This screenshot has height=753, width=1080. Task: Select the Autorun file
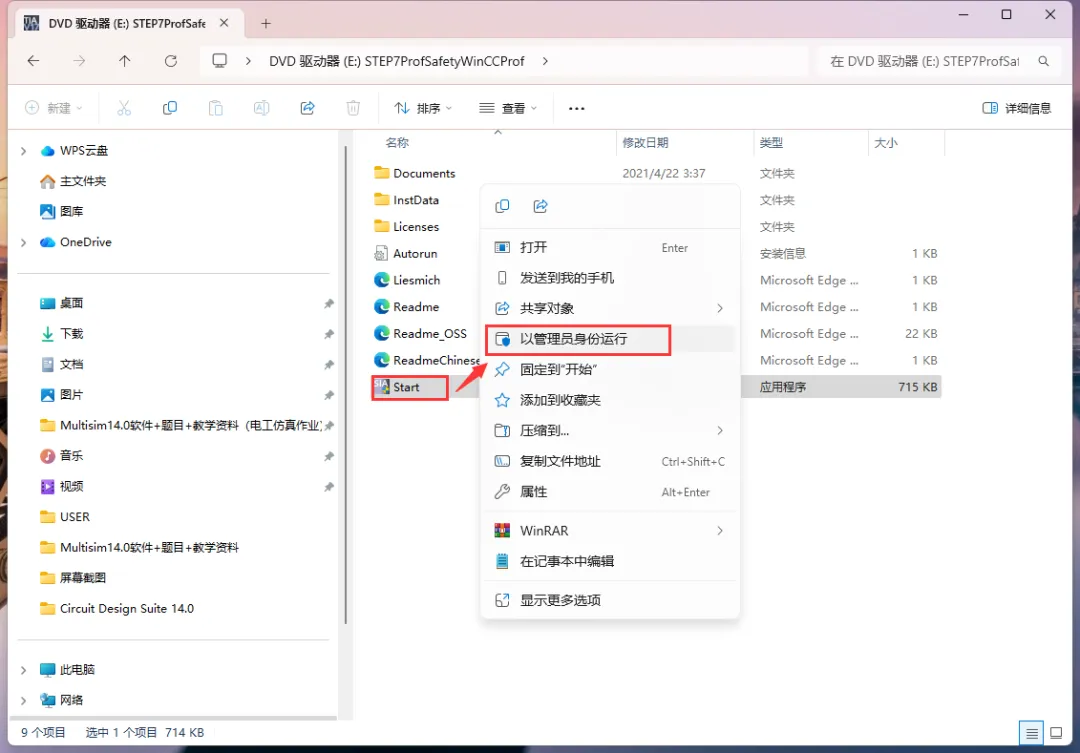(406, 254)
